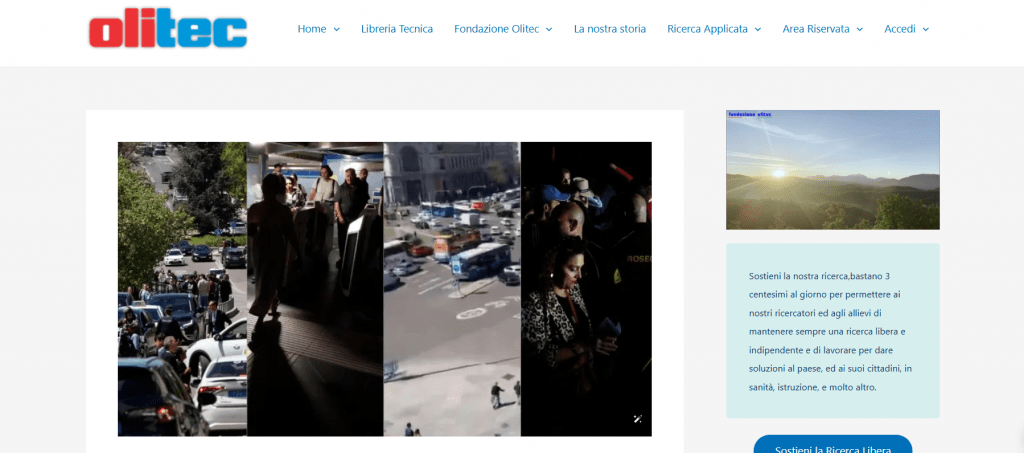Screen dimensions: 1024x453
Task: Click the Fondazione Olitec menu label
Action: coord(496,29)
